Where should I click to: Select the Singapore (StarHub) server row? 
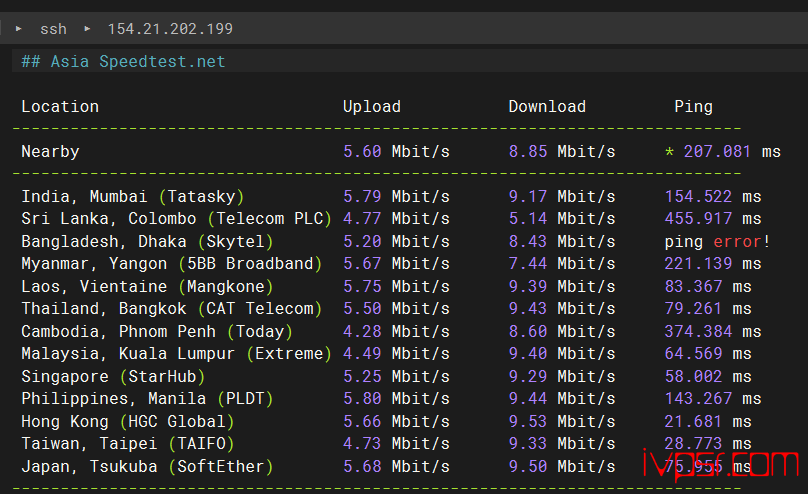(x=113, y=377)
